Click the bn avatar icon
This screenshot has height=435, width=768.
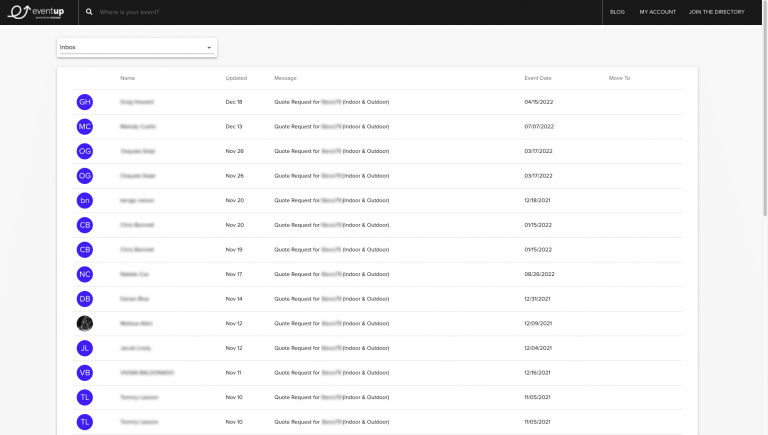click(x=85, y=200)
